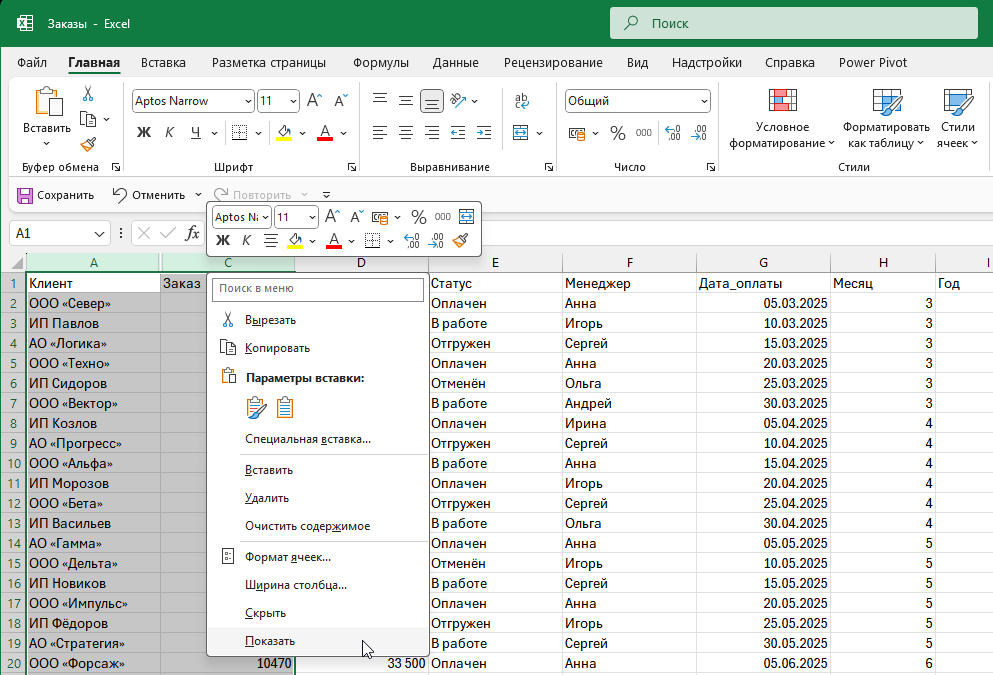This screenshot has height=675, width=993.
Task: Click Специальная вставка in the context menu
Action: click(307, 439)
